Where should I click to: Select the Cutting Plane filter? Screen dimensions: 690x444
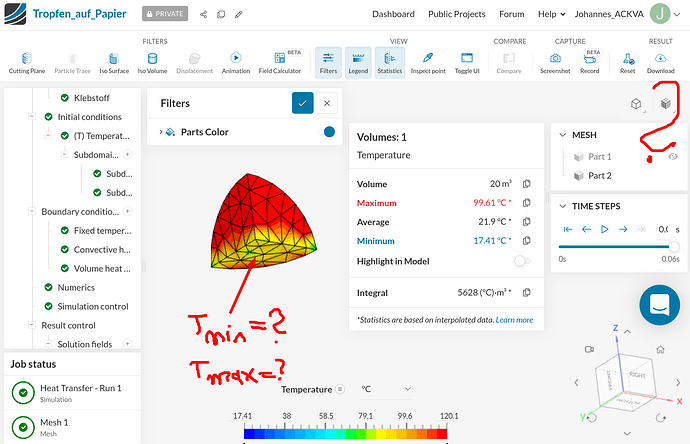pos(27,63)
